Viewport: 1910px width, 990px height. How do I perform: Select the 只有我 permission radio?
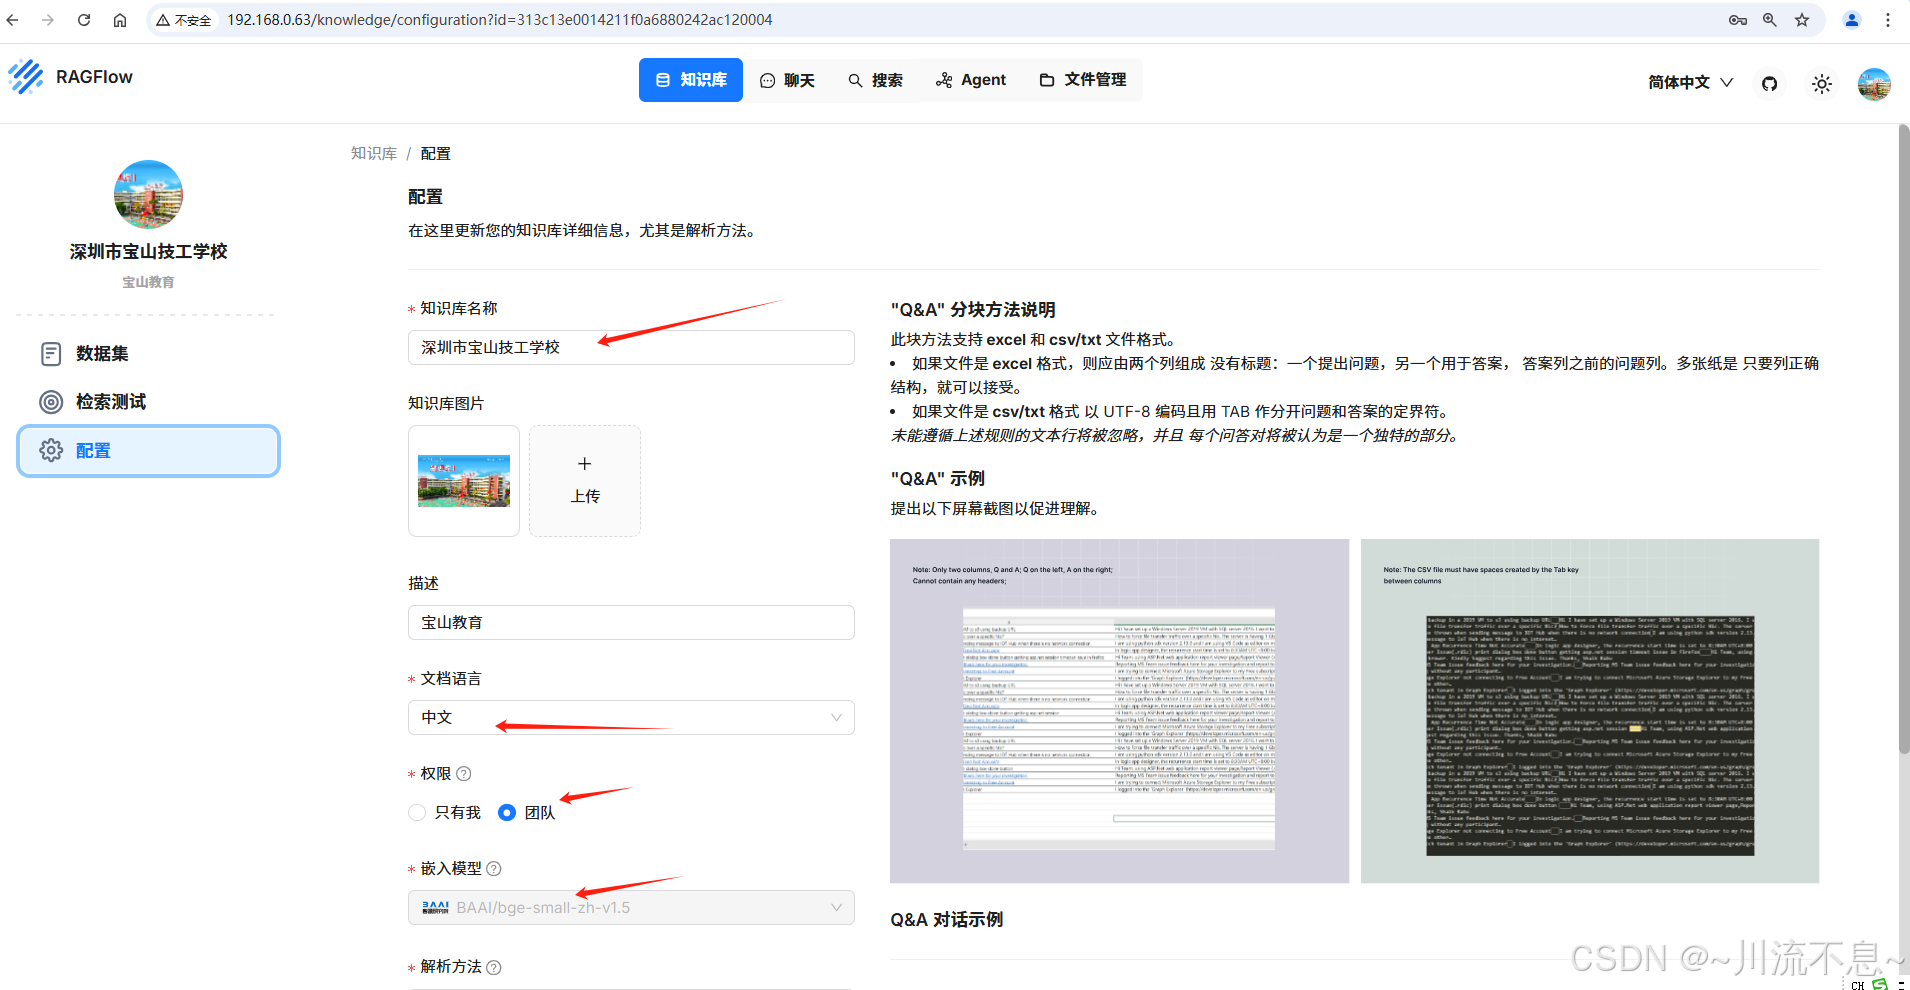coord(417,813)
